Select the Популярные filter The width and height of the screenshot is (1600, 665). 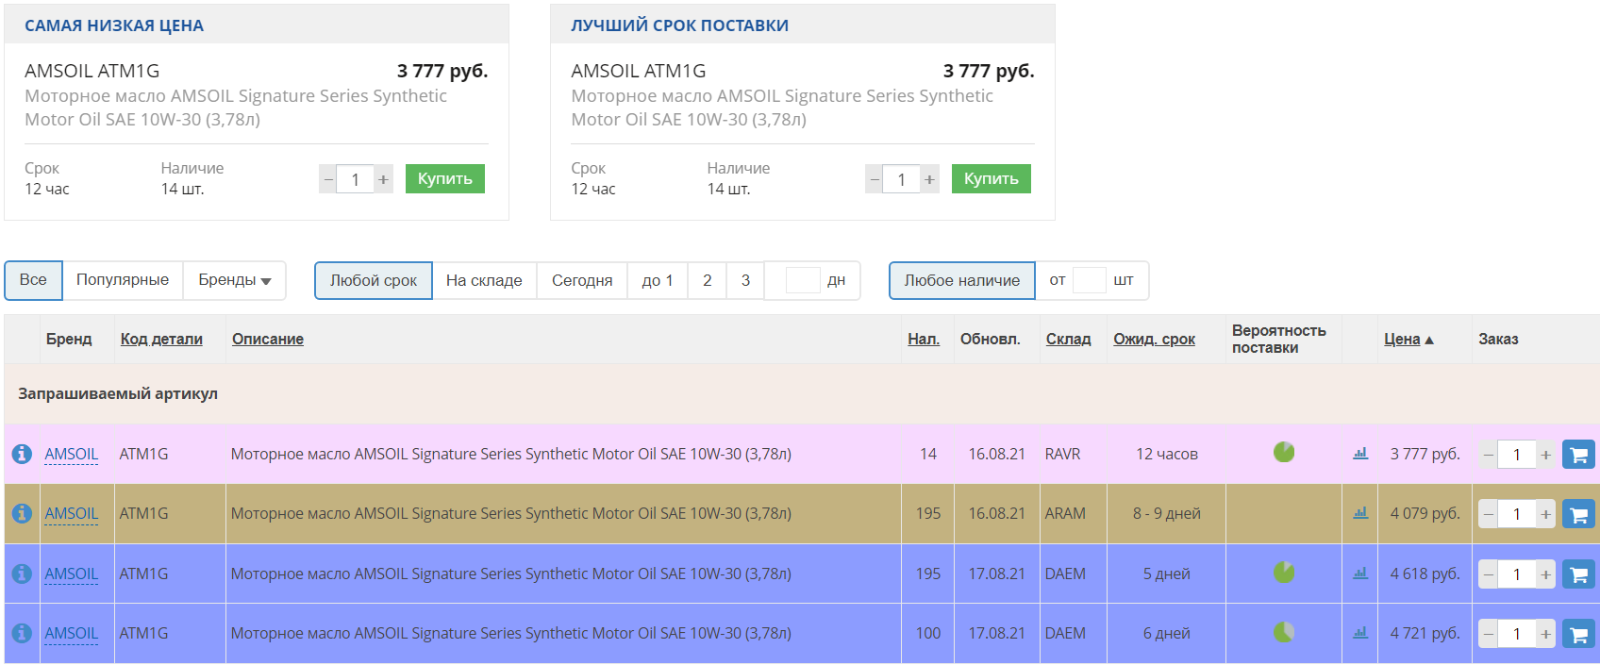[x=122, y=280]
